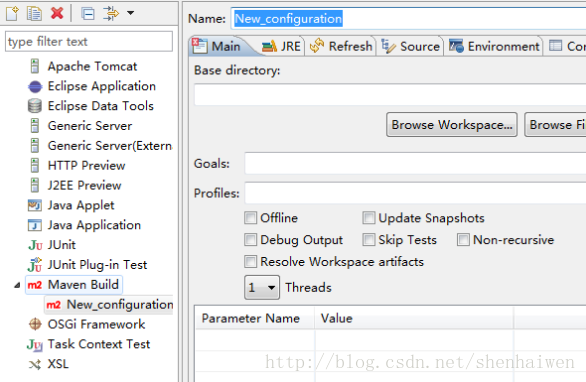Screen dimensions: 586x382
Task: Duplicate the selected launch configuration
Action: pyautogui.click(x=34, y=13)
